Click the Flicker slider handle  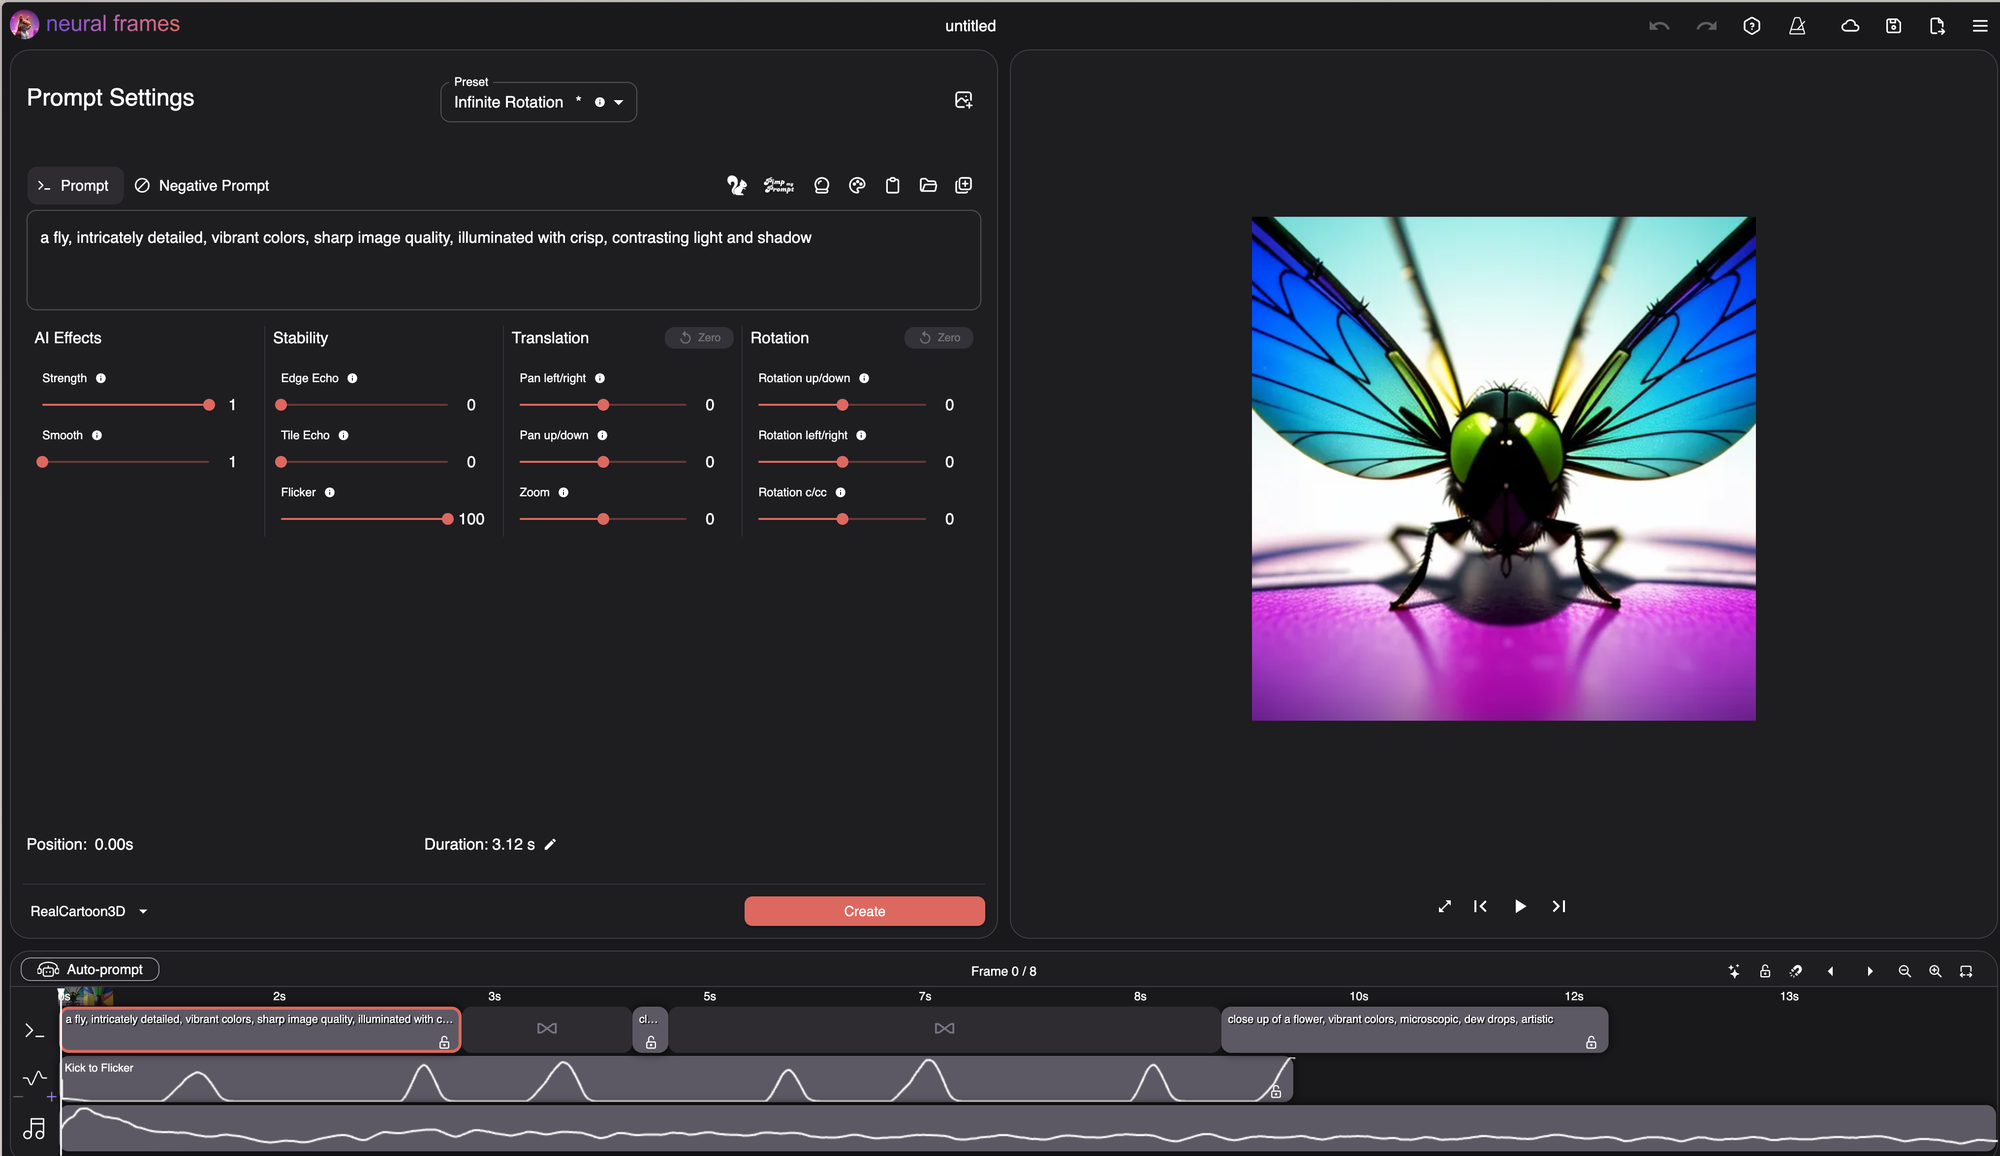(x=447, y=519)
